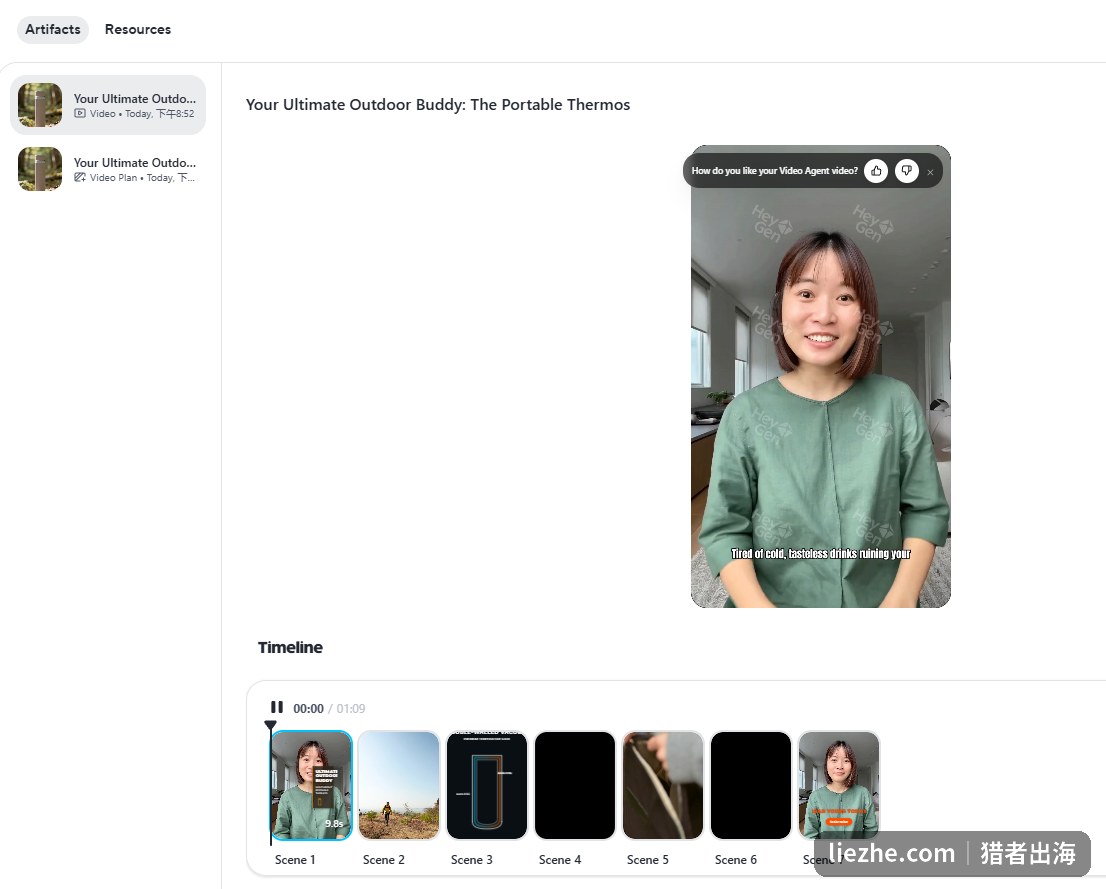Select the black Scene 6 thumbnail
Viewport: 1106px width, 889px height.
pos(750,785)
